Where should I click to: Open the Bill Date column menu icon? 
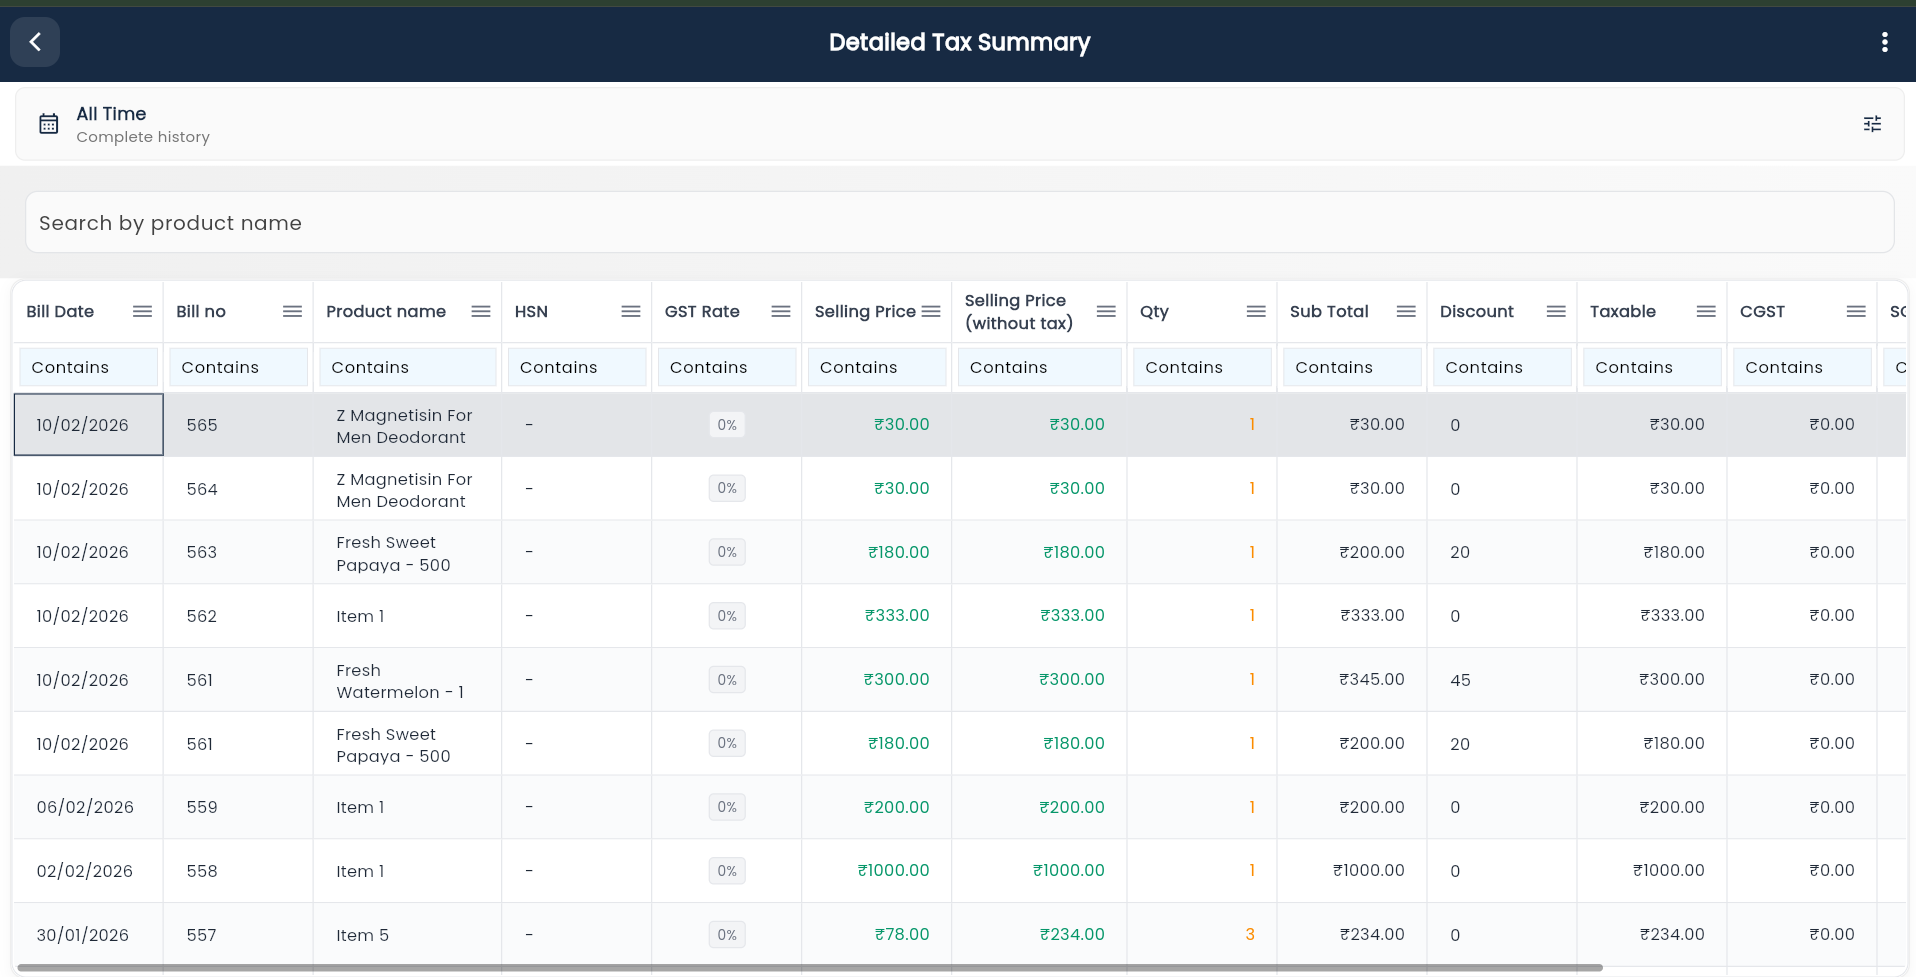click(x=141, y=311)
